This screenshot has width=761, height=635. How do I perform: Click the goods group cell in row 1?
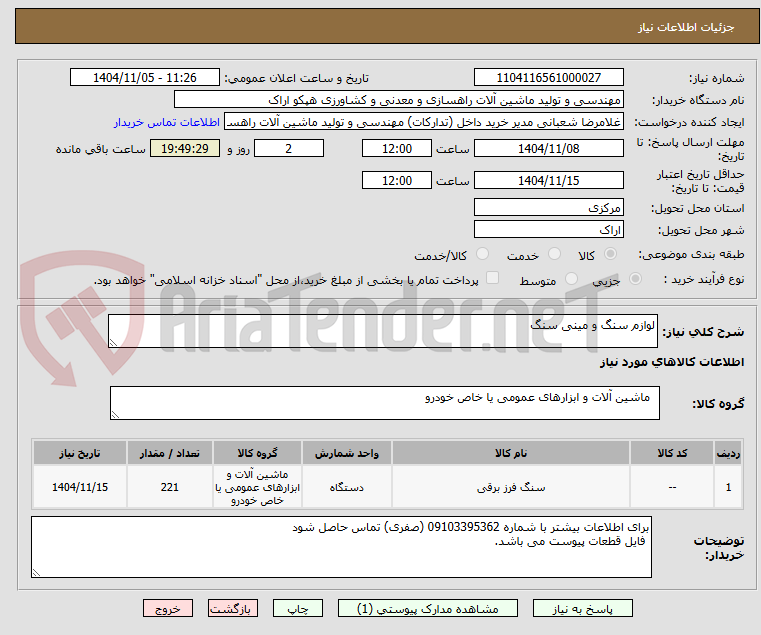point(257,487)
